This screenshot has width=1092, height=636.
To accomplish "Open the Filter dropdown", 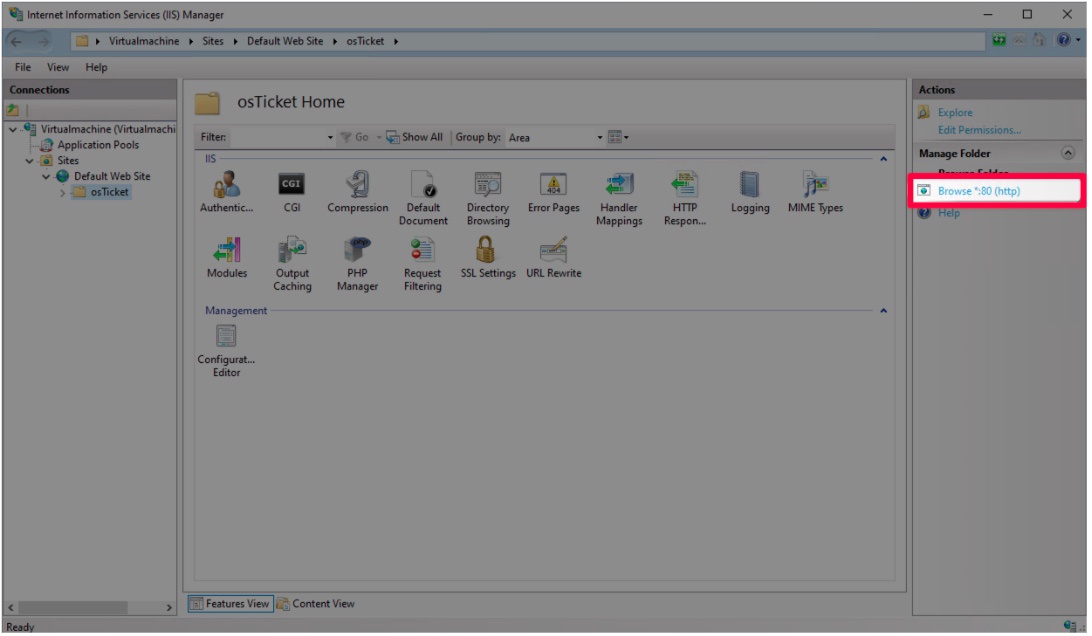I will pyautogui.click(x=330, y=137).
